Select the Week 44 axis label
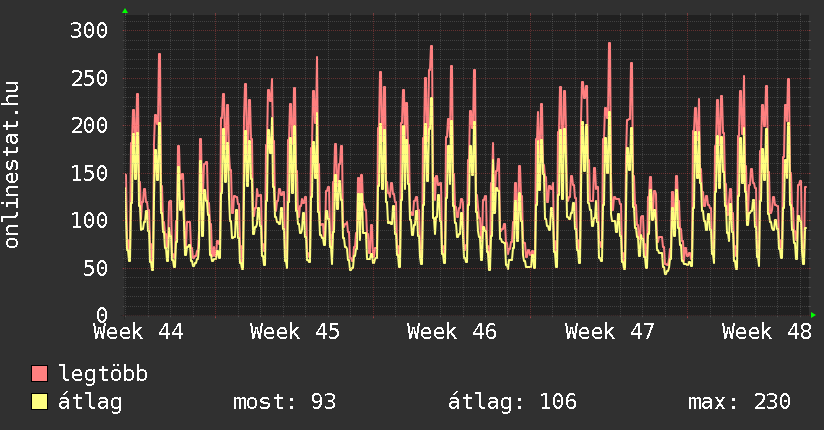The image size is (824, 430). point(139,331)
